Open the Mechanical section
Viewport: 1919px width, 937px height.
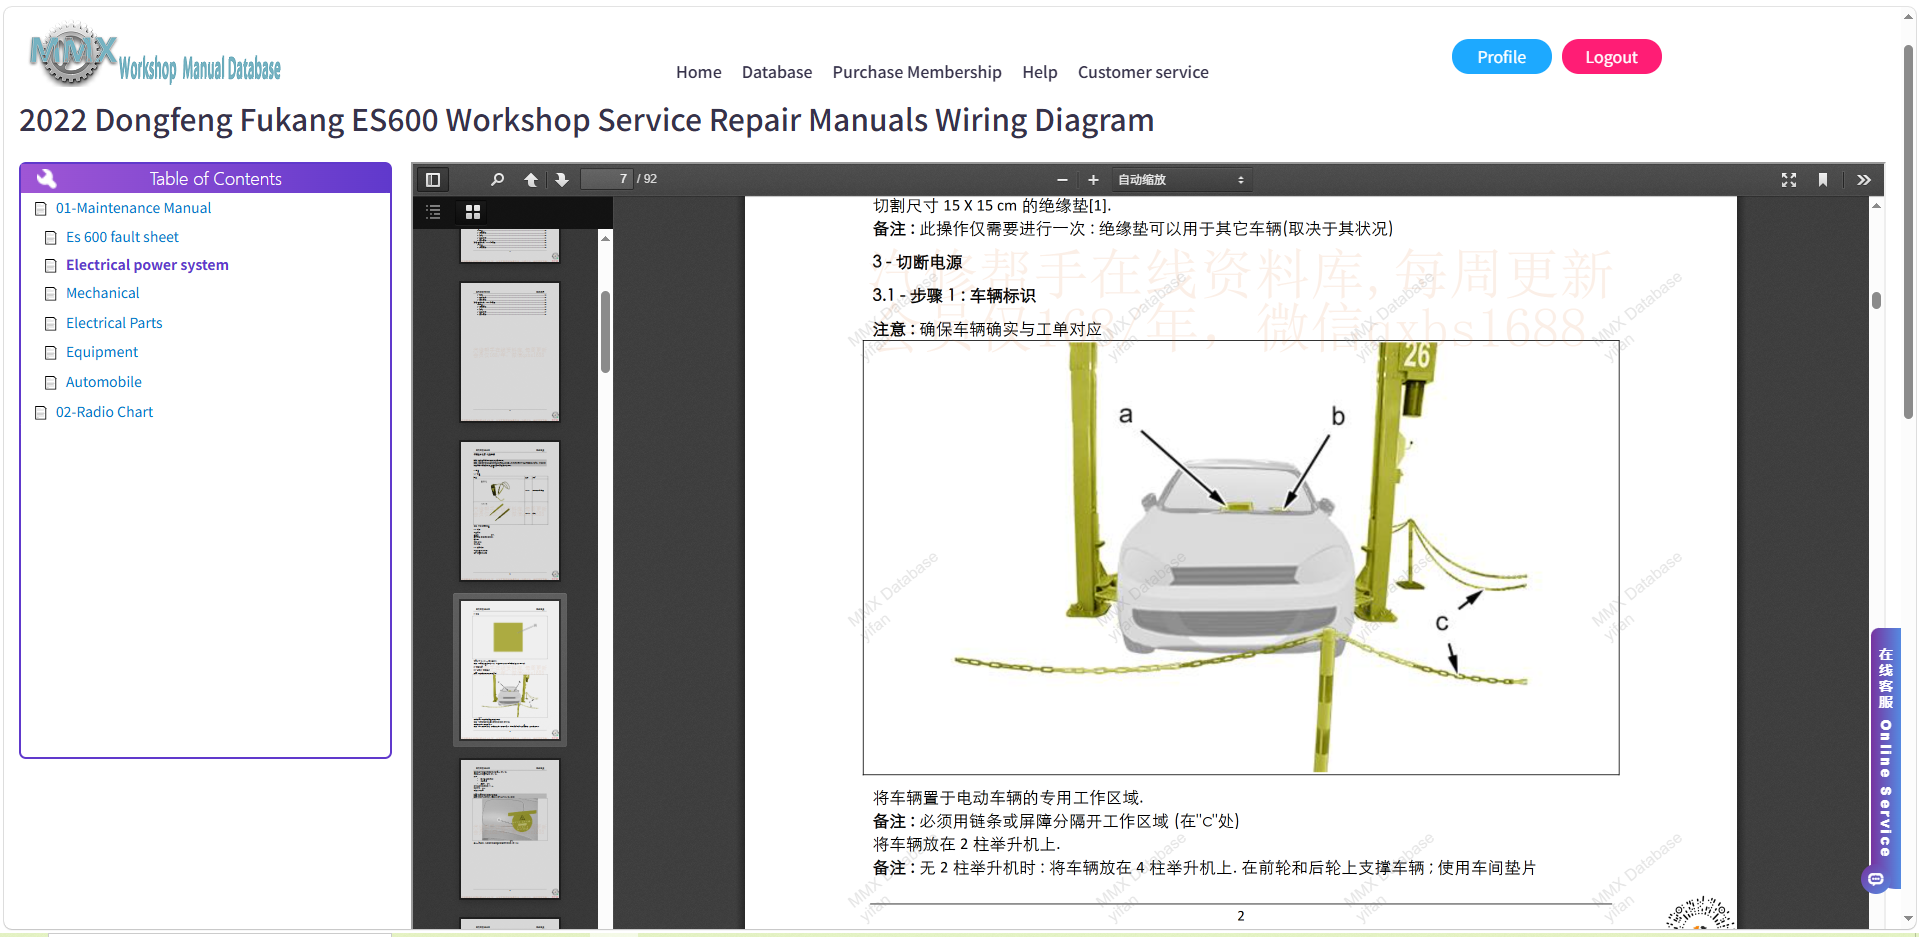coord(103,293)
